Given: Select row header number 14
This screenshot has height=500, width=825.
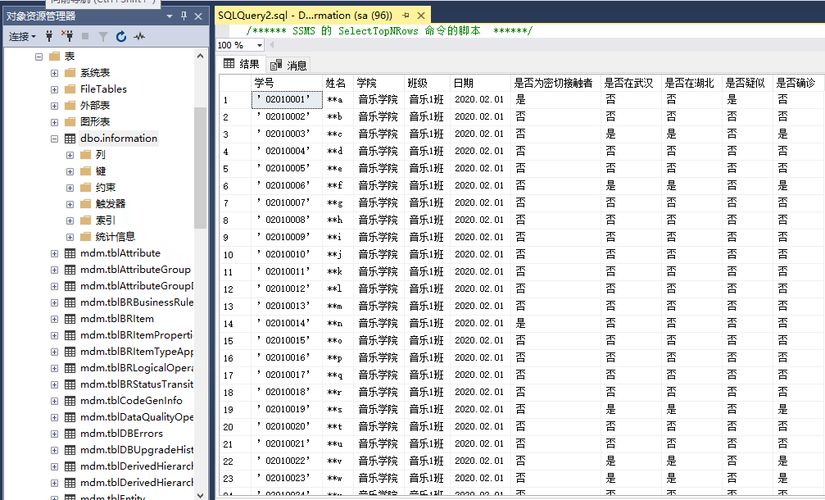Looking at the screenshot, I should point(235,324).
